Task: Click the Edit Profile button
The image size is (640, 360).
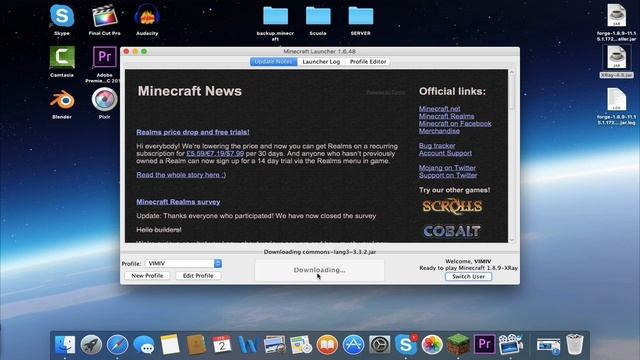Action: coord(198,276)
